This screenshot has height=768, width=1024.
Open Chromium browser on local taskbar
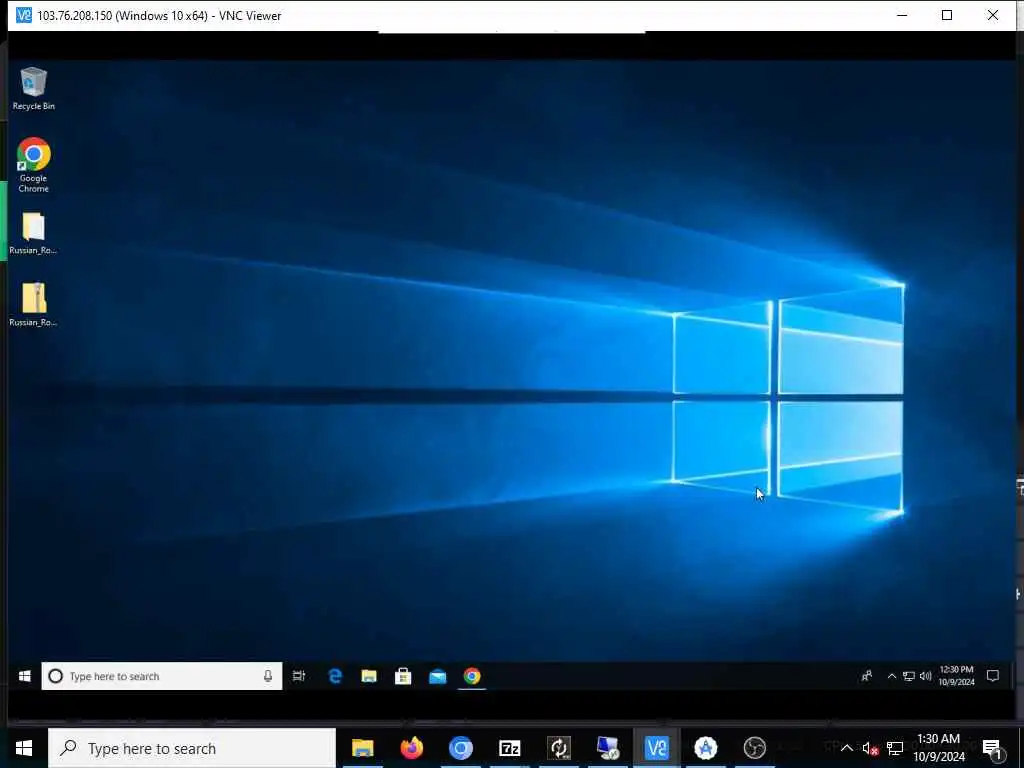tap(460, 748)
